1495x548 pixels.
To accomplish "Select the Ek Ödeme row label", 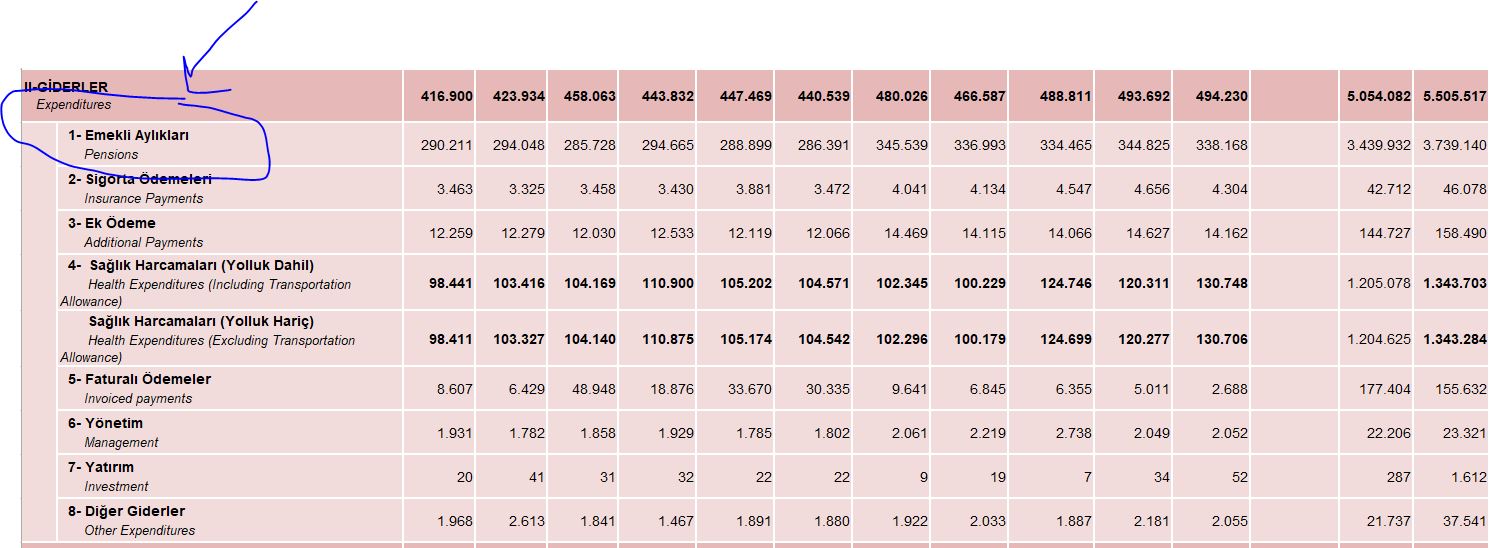I will pyautogui.click(x=112, y=224).
